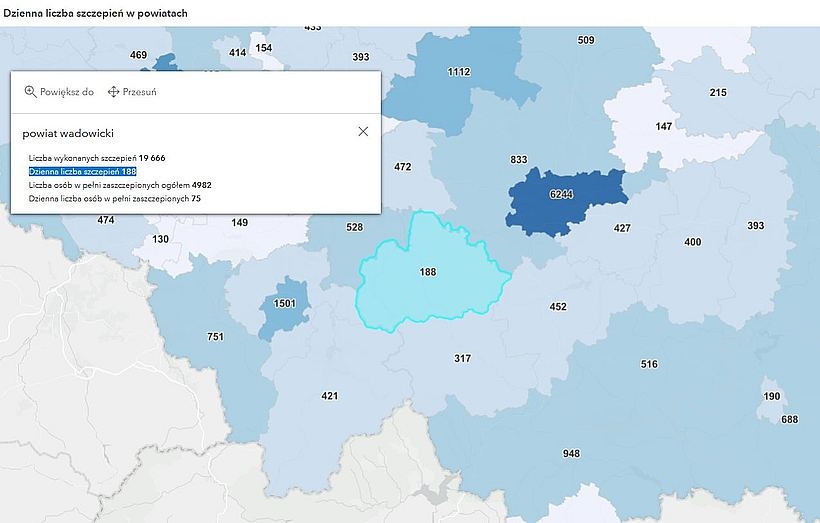Click the magnifier icon for Powiększ do
This screenshot has width=820, height=523.
[x=30, y=91]
